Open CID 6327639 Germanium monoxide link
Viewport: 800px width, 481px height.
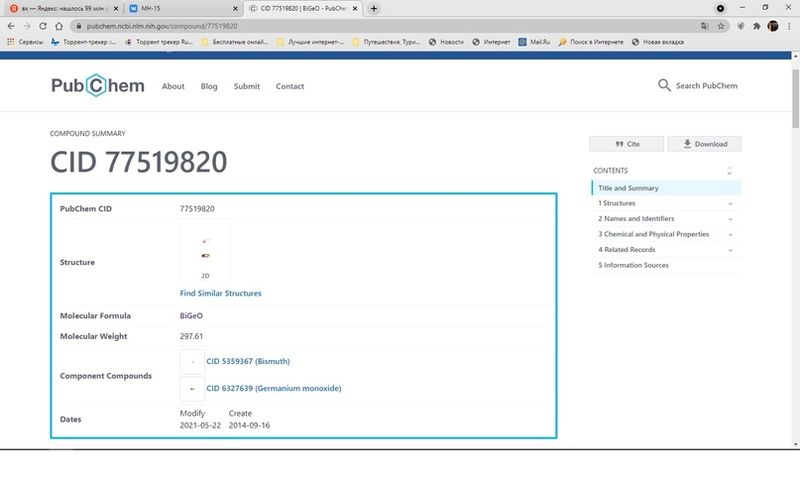(258, 388)
